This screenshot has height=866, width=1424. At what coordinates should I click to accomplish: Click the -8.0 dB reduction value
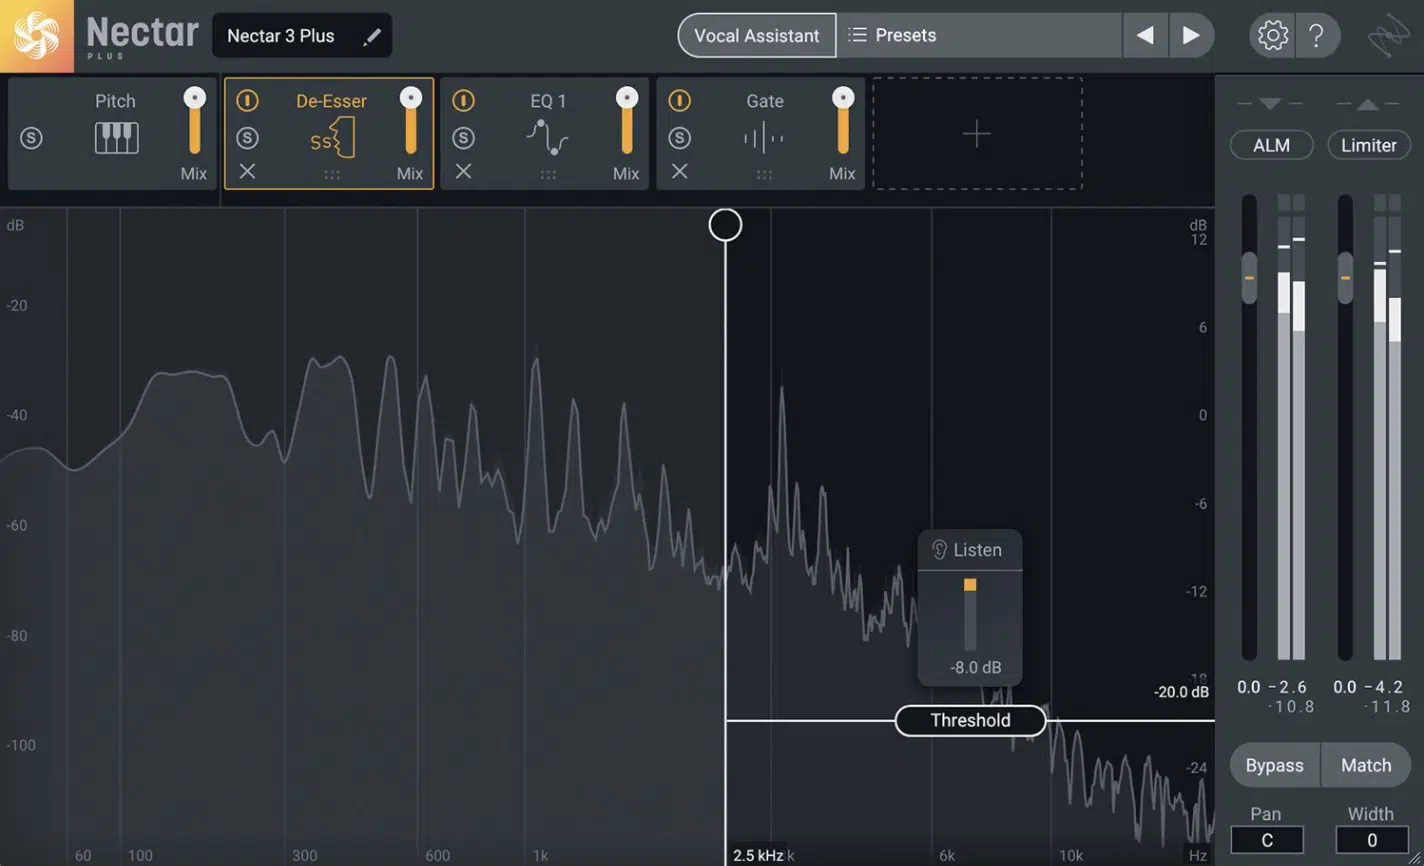click(975, 668)
